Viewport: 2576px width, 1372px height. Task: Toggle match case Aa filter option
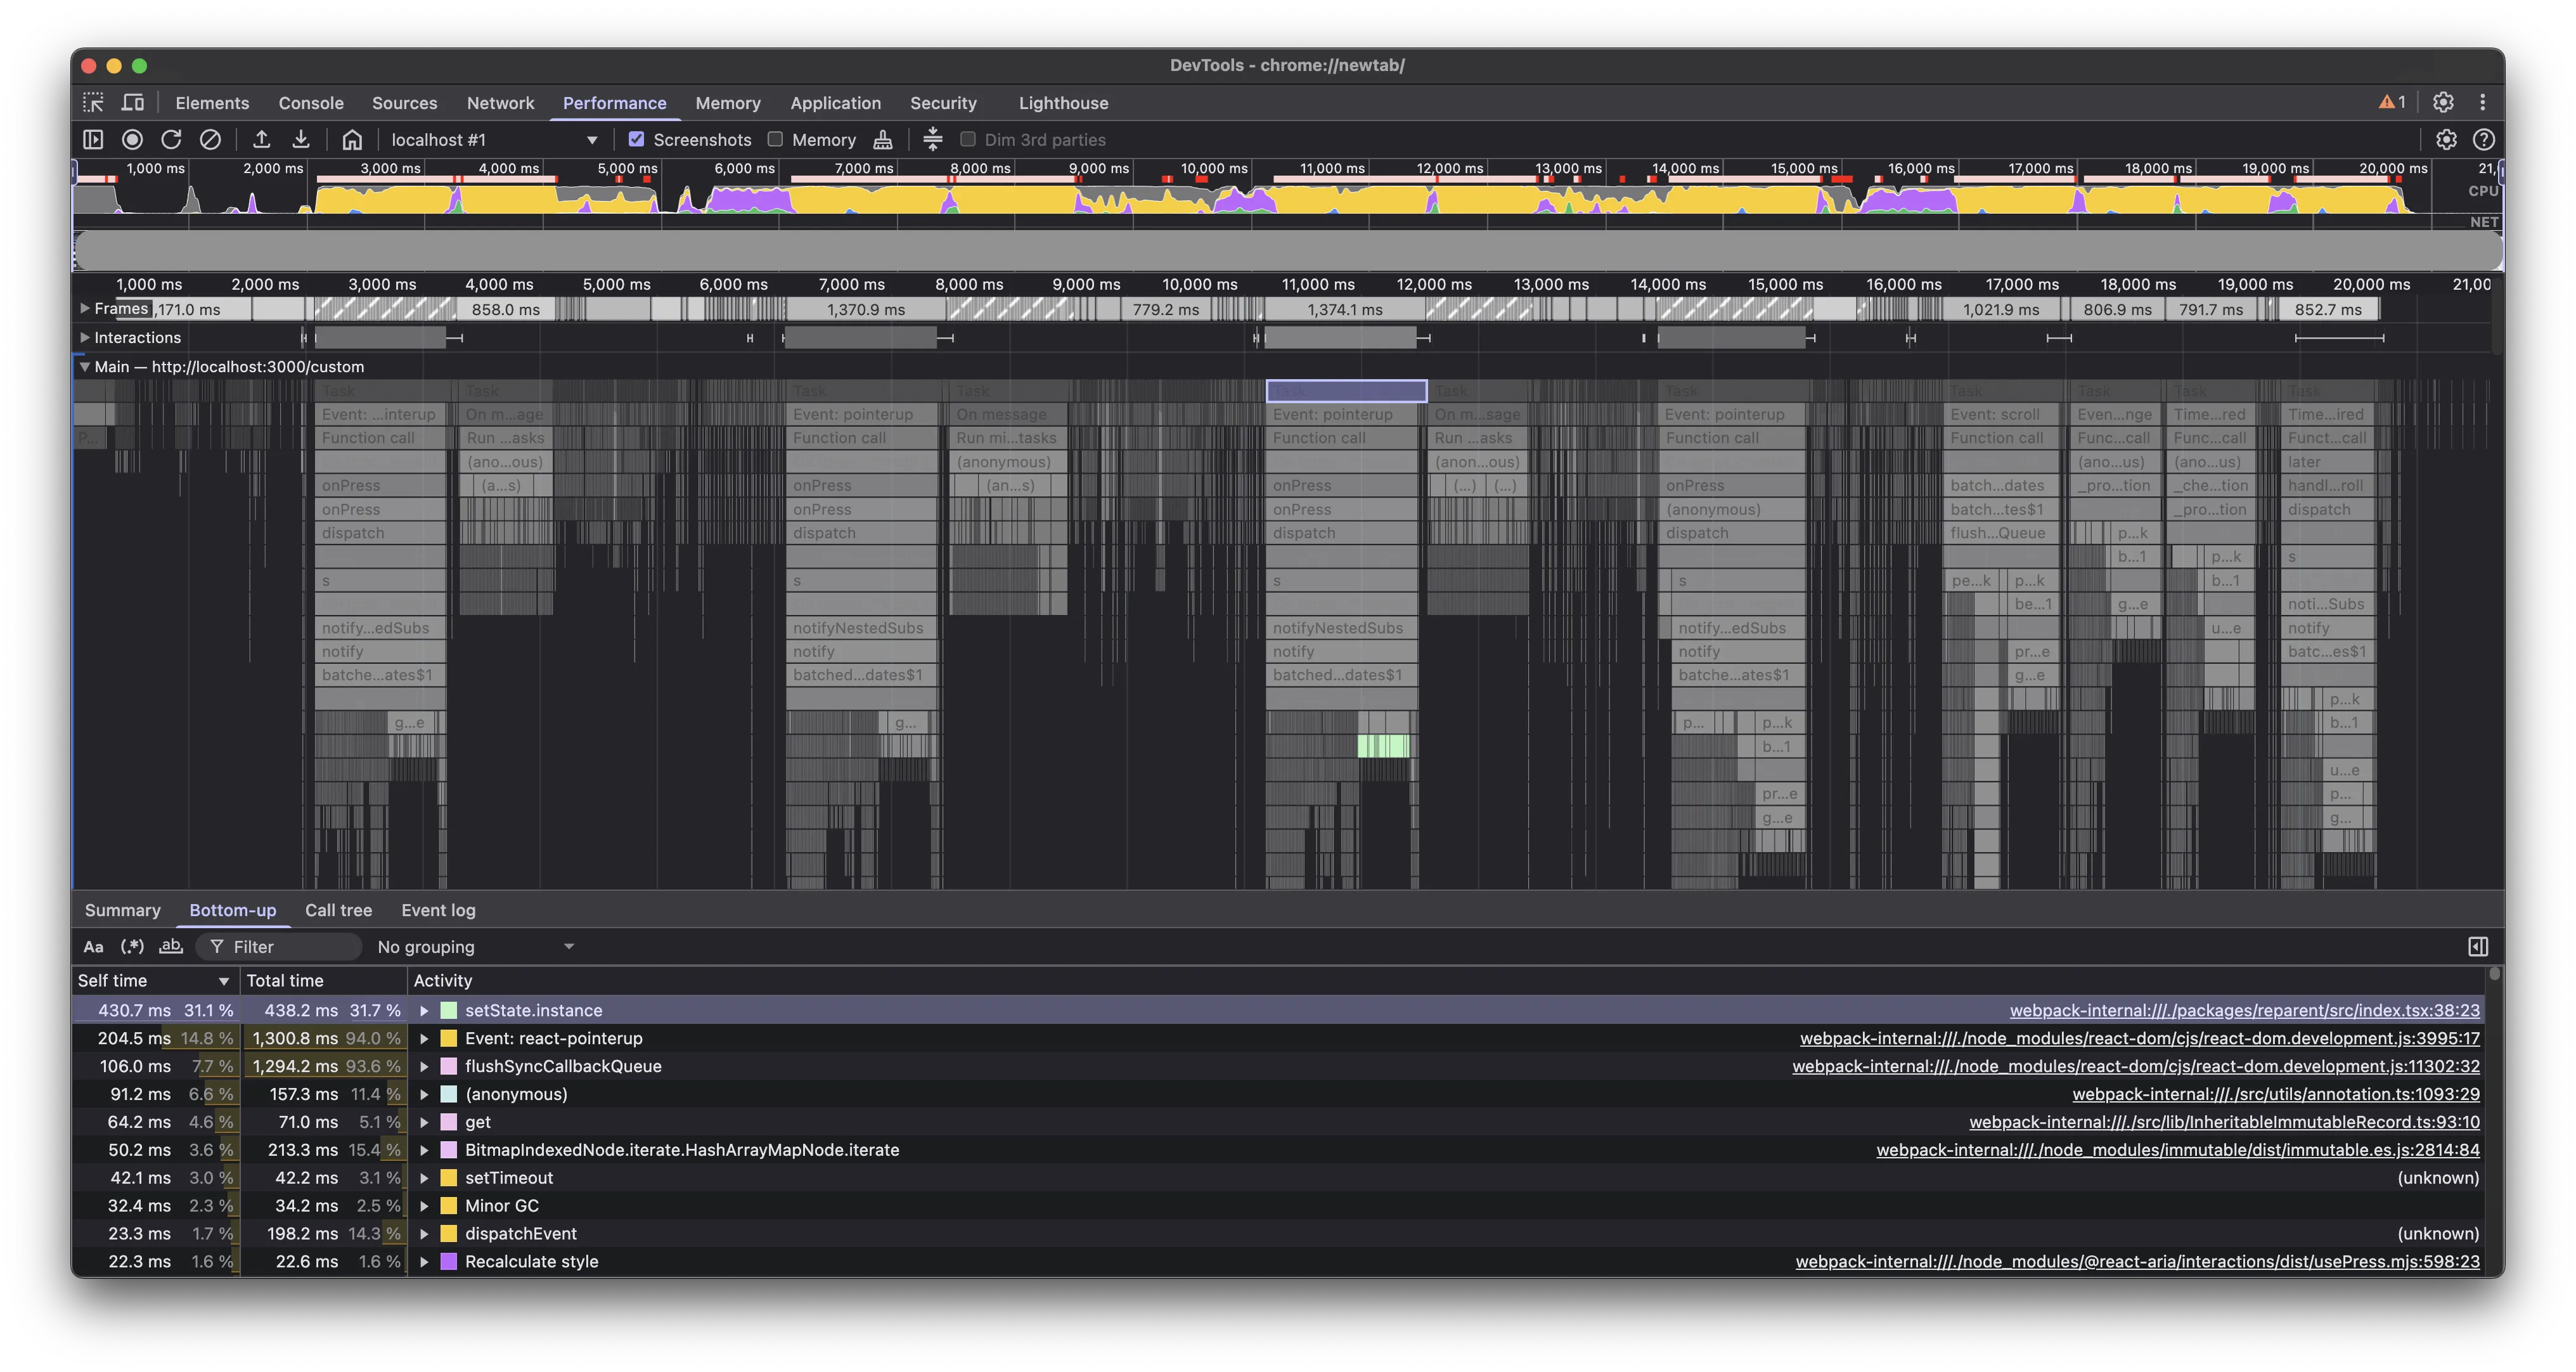click(x=93, y=947)
